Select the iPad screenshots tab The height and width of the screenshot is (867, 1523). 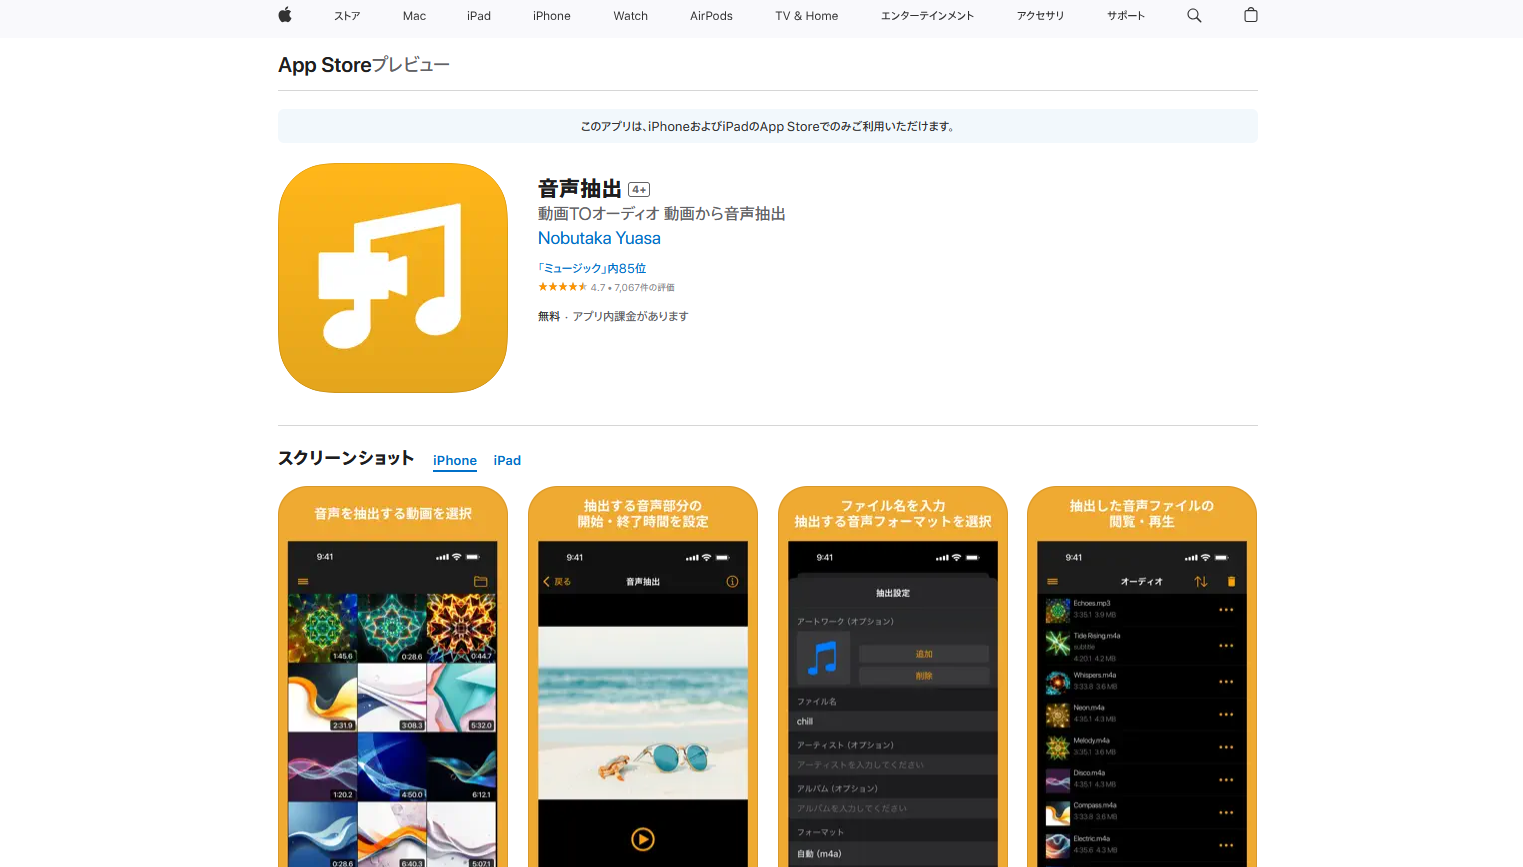click(x=507, y=460)
